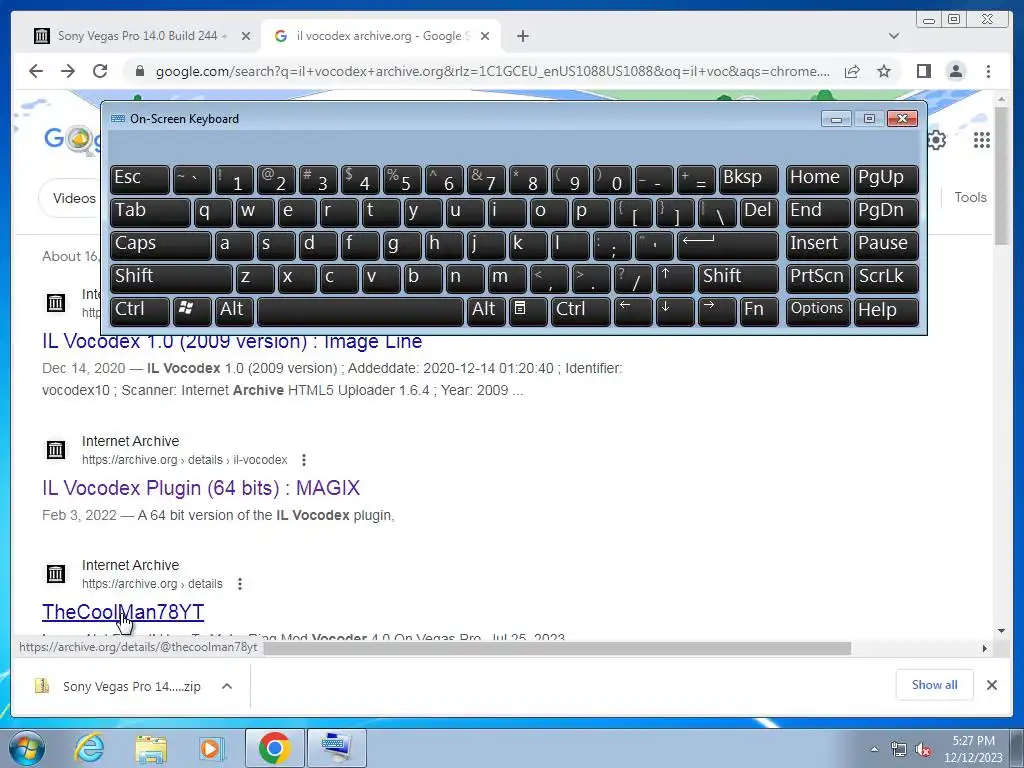1024x768 pixels.
Task: Open a new tab with plus button
Action: coord(522,36)
